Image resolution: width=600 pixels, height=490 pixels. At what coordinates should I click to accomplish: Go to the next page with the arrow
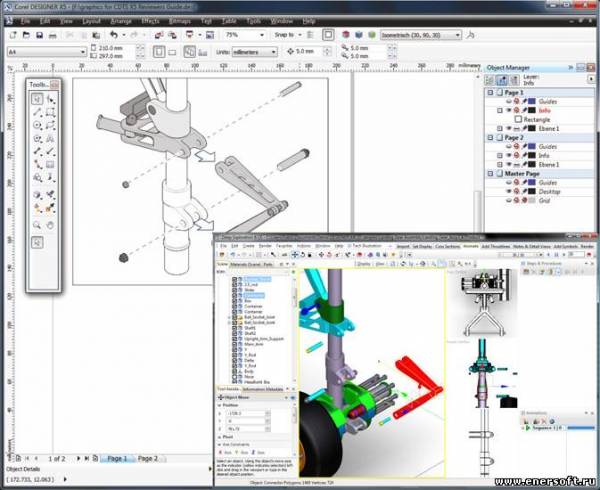tap(78, 458)
